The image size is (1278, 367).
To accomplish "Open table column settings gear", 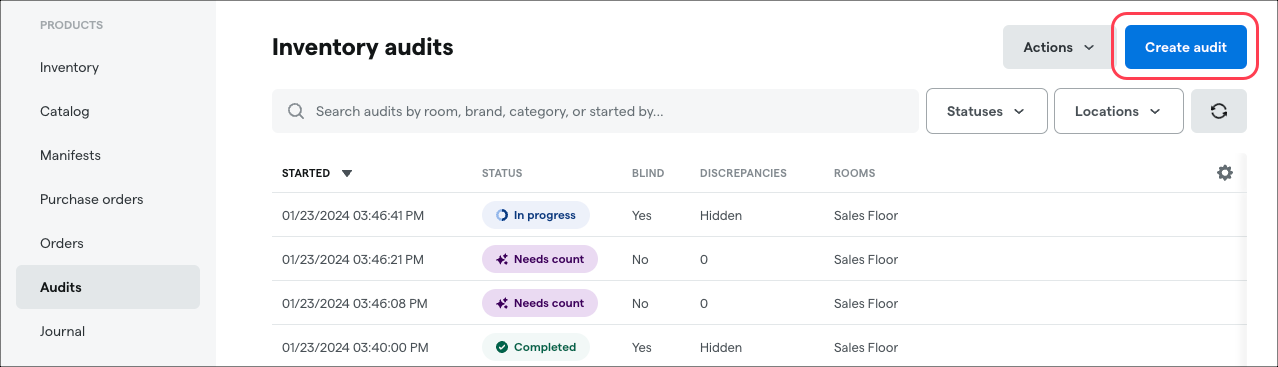I will [x=1225, y=173].
